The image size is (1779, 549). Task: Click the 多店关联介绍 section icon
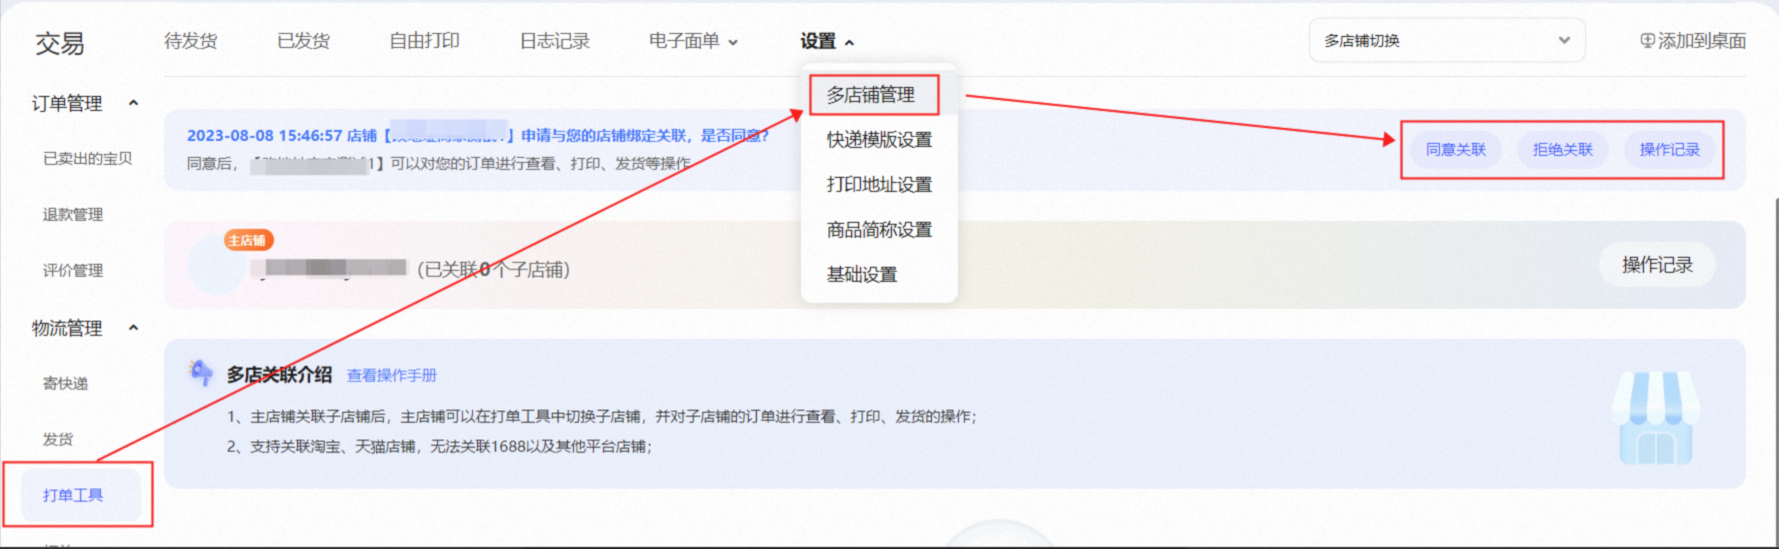pos(201,373)
